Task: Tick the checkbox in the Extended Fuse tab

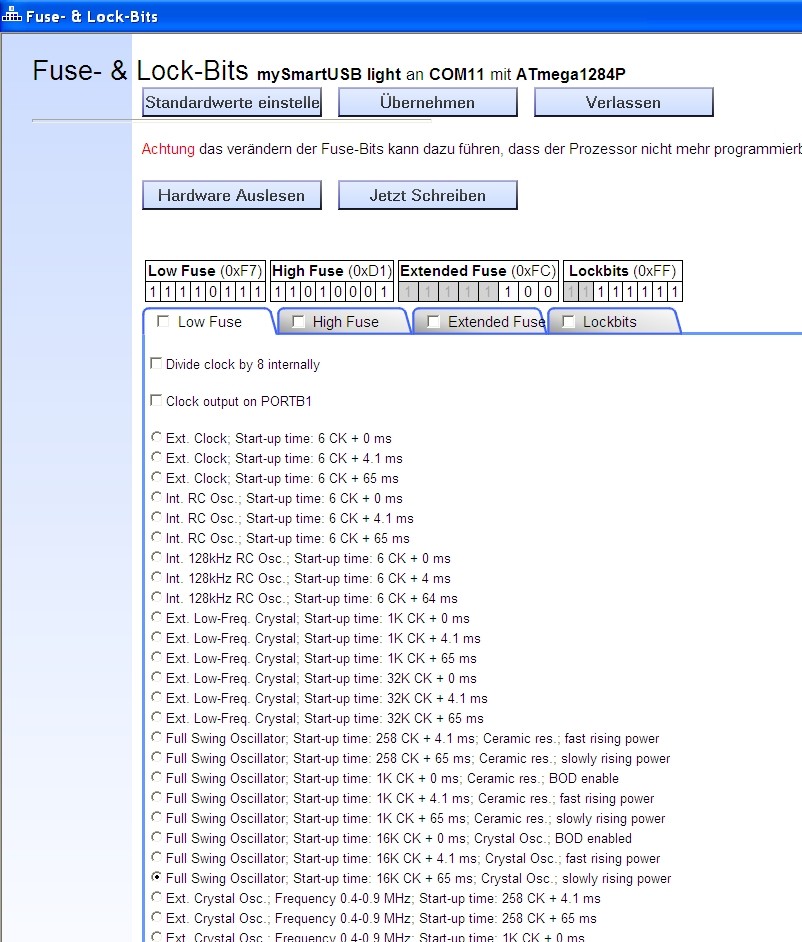Action: tap(433, 321)
